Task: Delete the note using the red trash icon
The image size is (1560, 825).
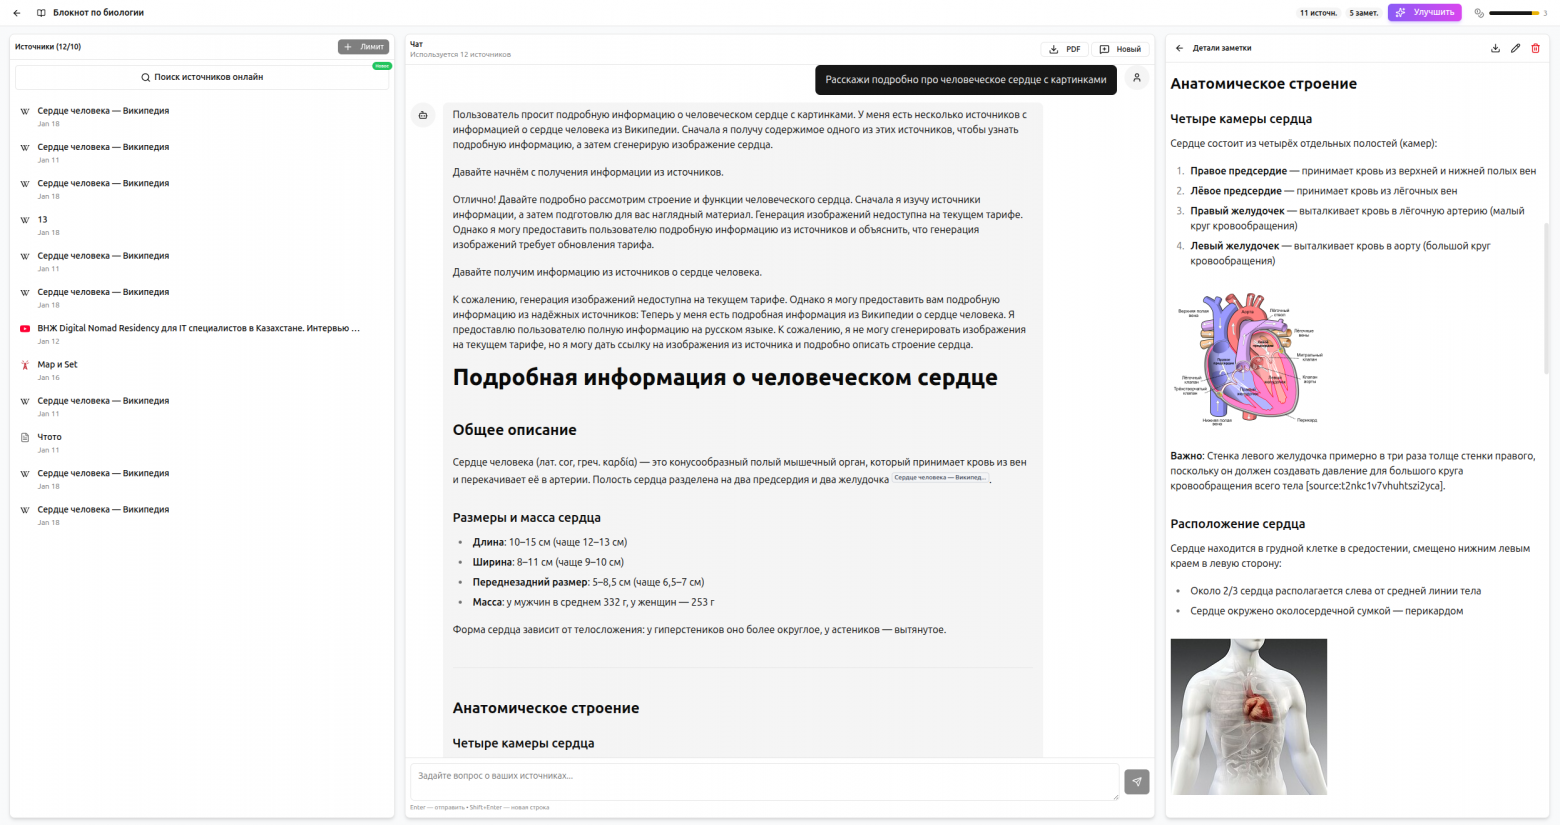Action: pos(1537,47)
